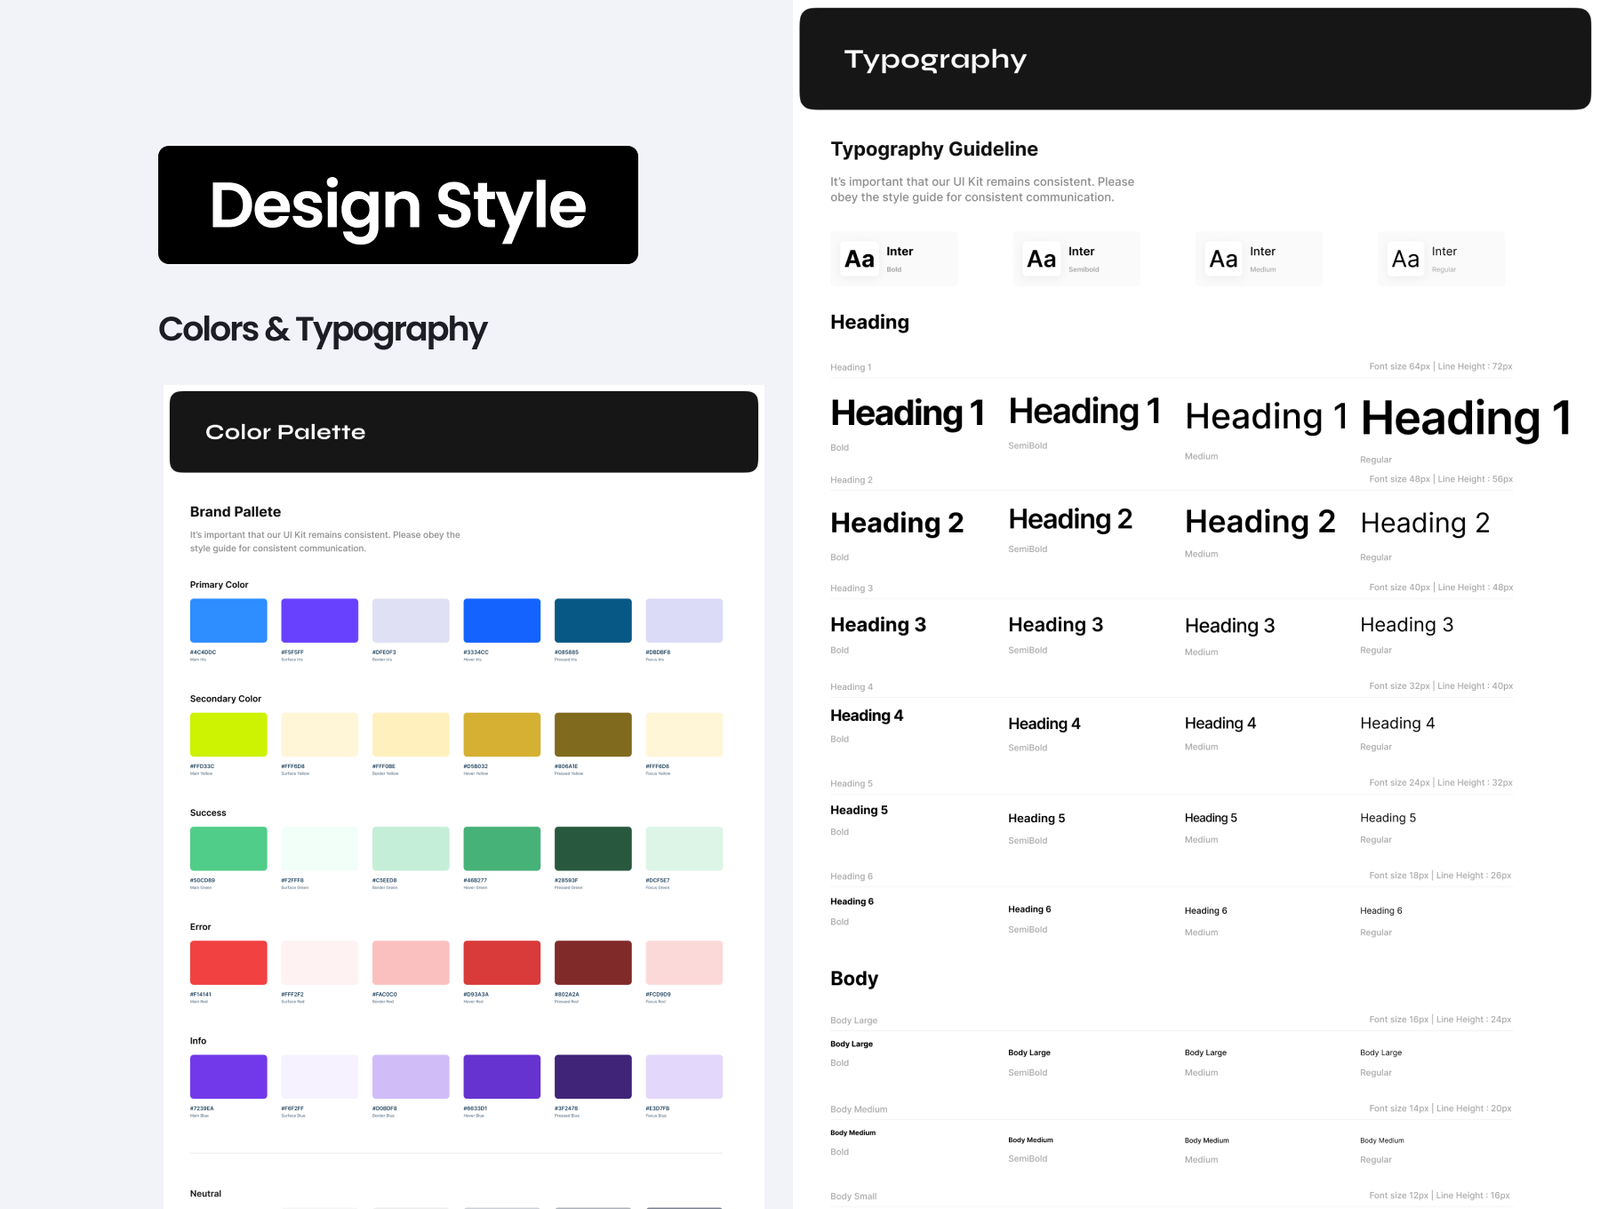Click the Design Style title banner

[x=398, y=205]
